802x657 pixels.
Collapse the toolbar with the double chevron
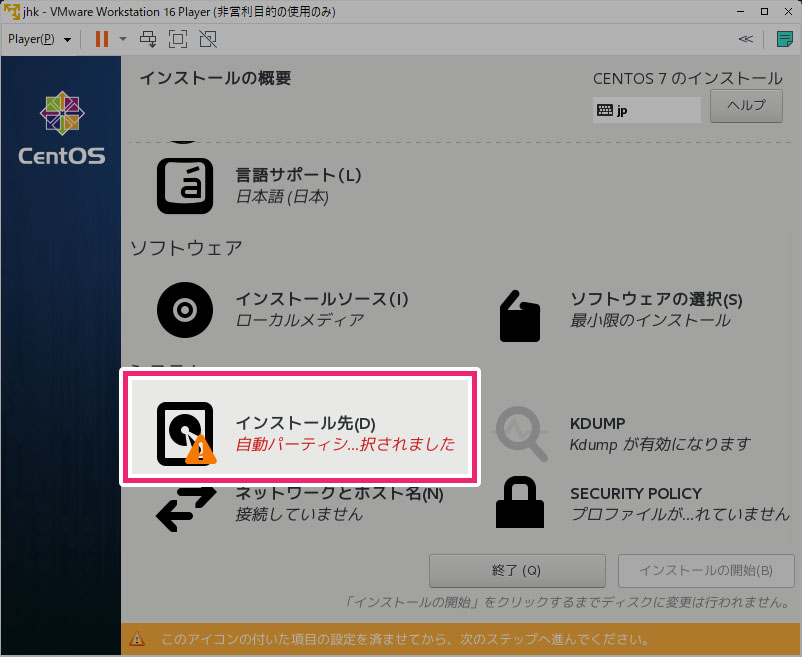(746, 39)
